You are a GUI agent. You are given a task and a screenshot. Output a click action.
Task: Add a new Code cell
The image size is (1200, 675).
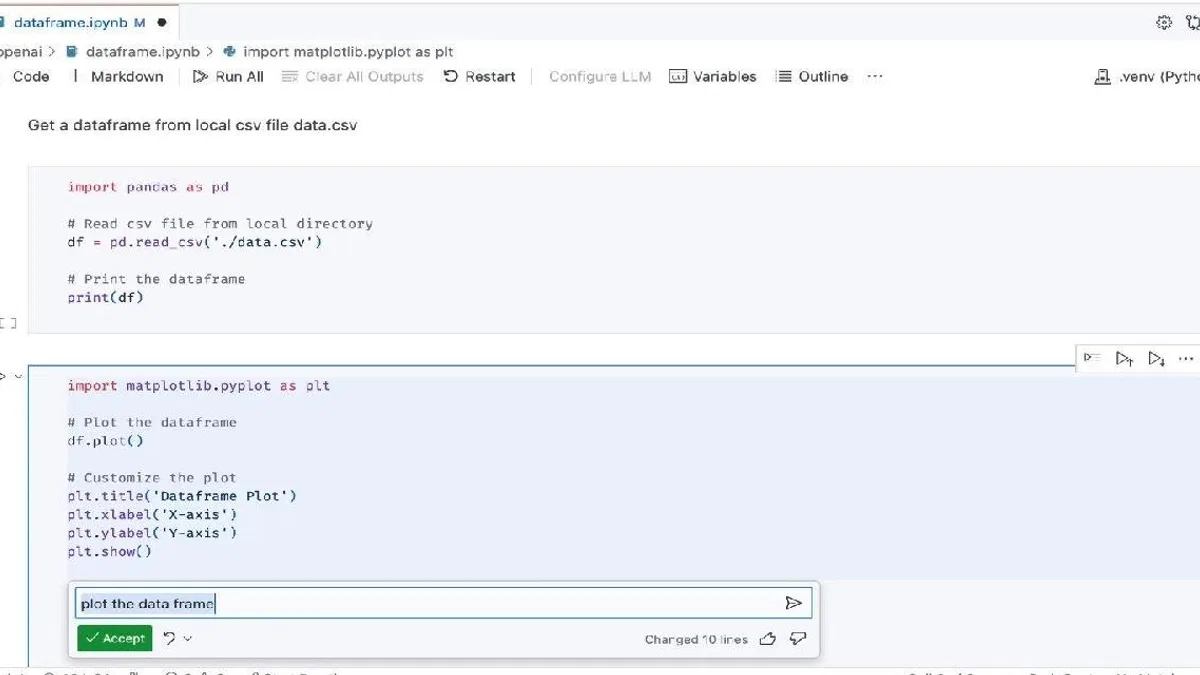[x=30, y=76]
